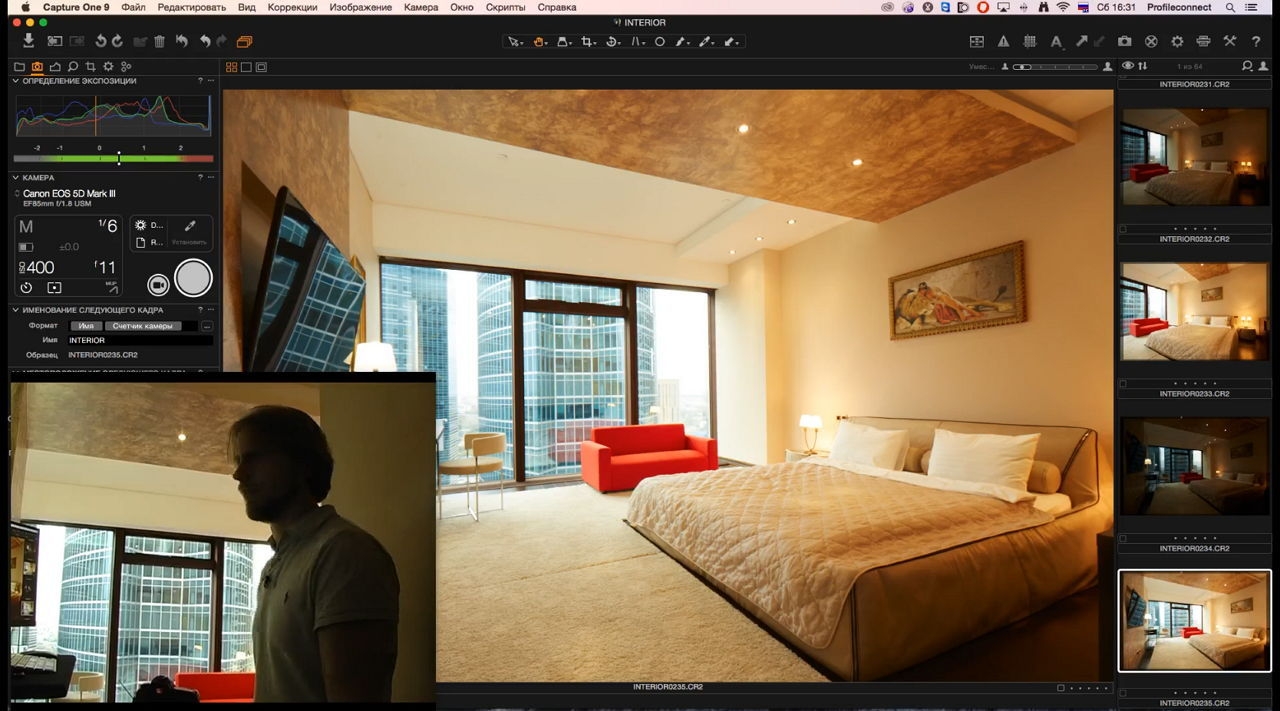This screenshot has width=1280, height=711.
Task: Click the self-timer drive mode icon
Action: point(26,288)
